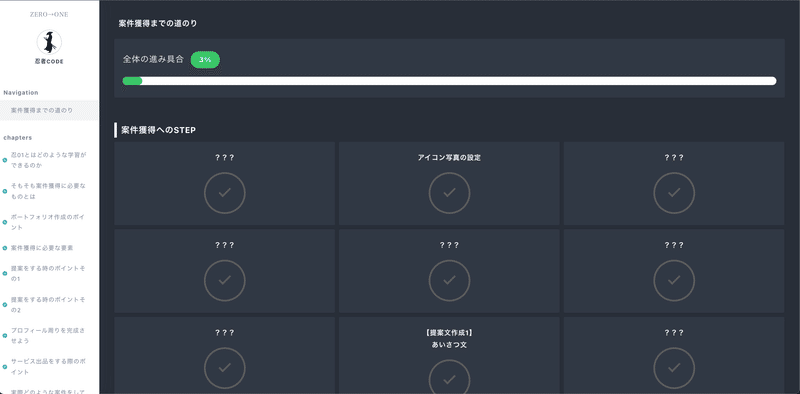Screen dimensions: 800x394
Task: Click the chapters sidebar heading
Action: click(18, 137)
